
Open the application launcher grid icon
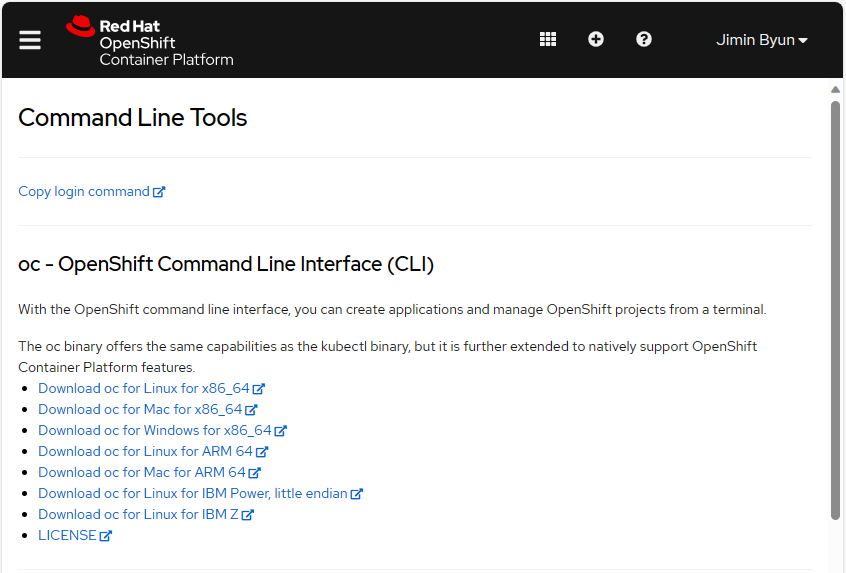coord(548,39)
